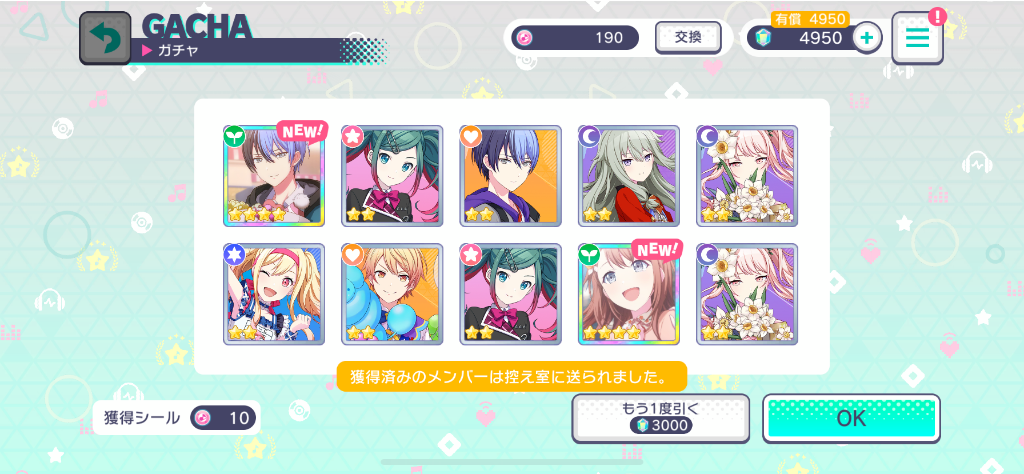Screen dimensions: 1024x474
Task: Tap the green sprout attribute icon on first card
Action: tap(232, 136)
